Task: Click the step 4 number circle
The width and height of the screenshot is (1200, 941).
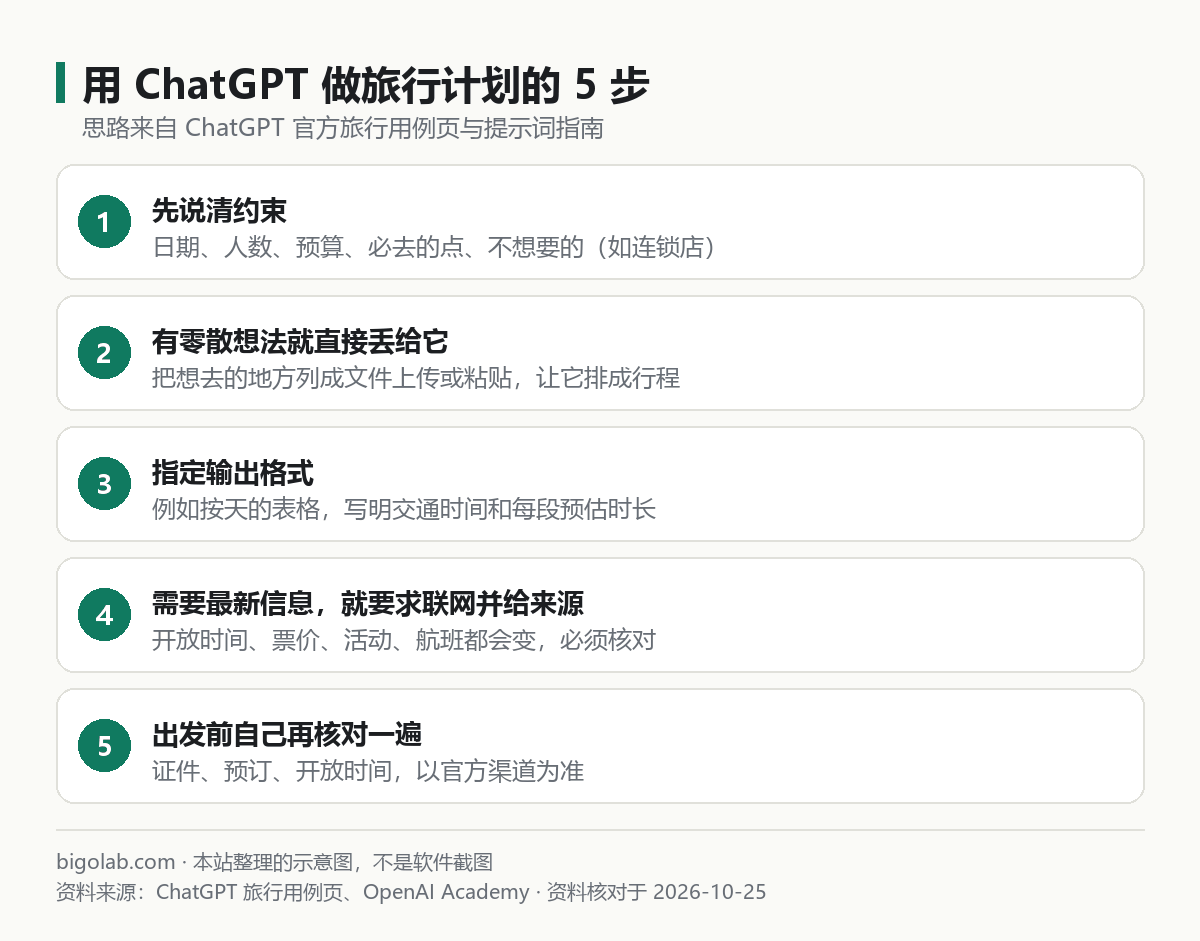Action: coord(105,615)
